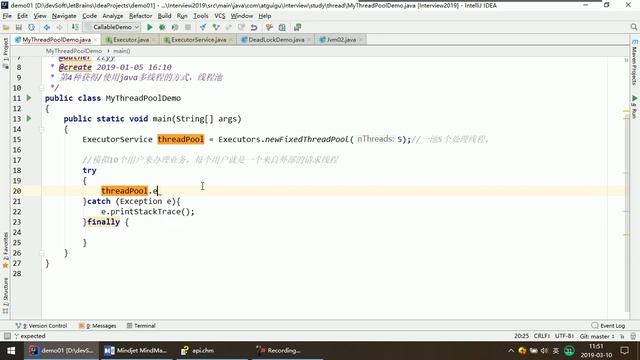Viewport: 640px width, 360px height.
Task: Open the Maven Projects side panel
Action: [634, 62]
